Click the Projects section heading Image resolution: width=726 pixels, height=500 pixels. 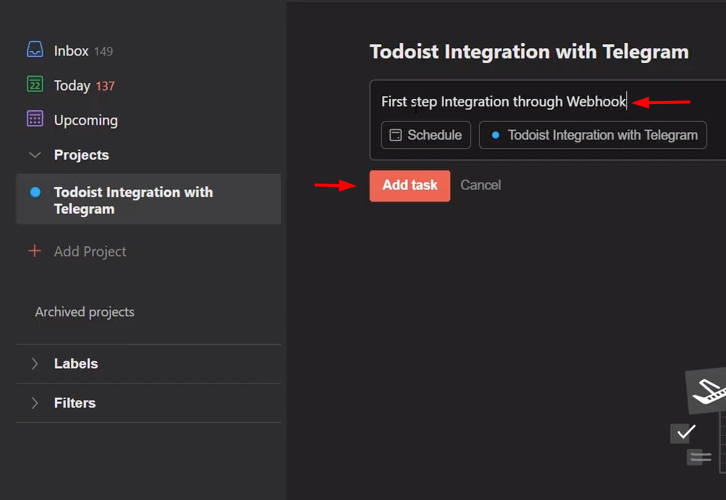pyautogui.click(x=81, y=155)
